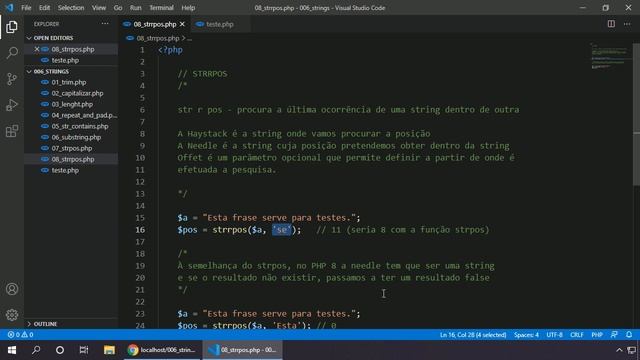Open File Explorer from taskbar
The image size is (640, 360).
(109, 350)
